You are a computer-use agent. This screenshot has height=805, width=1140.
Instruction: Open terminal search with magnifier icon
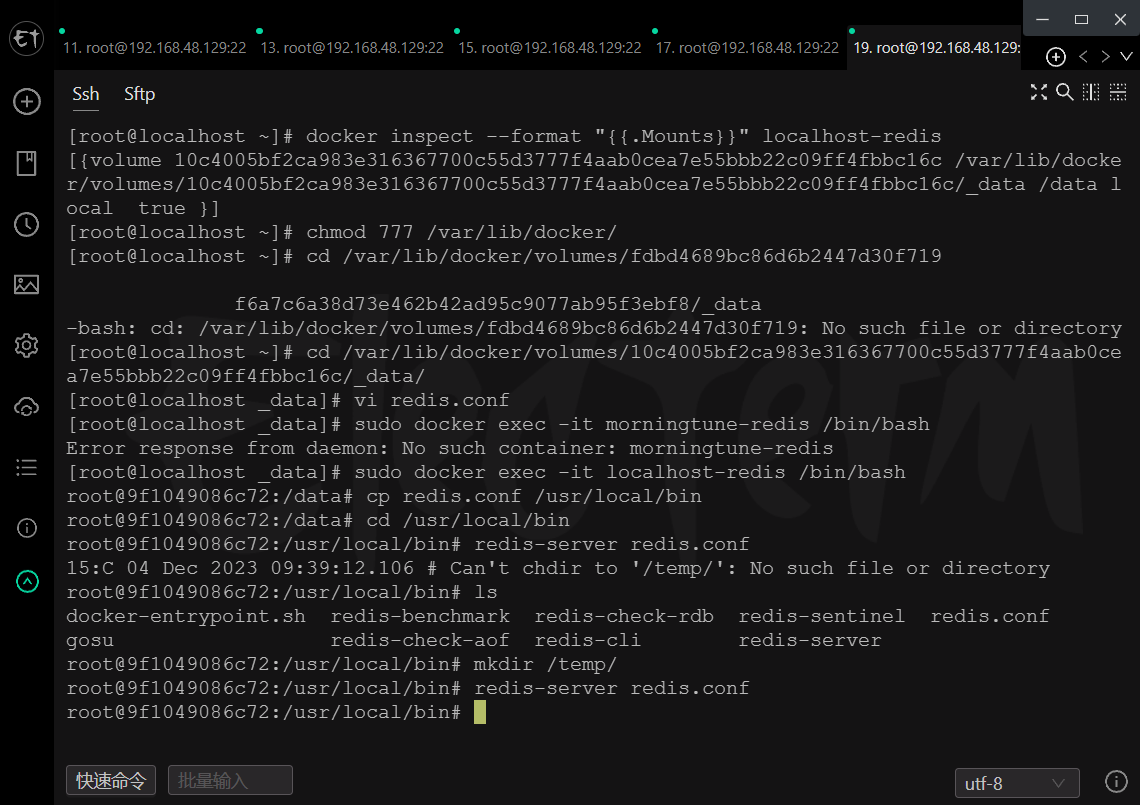click(1063, 91)
